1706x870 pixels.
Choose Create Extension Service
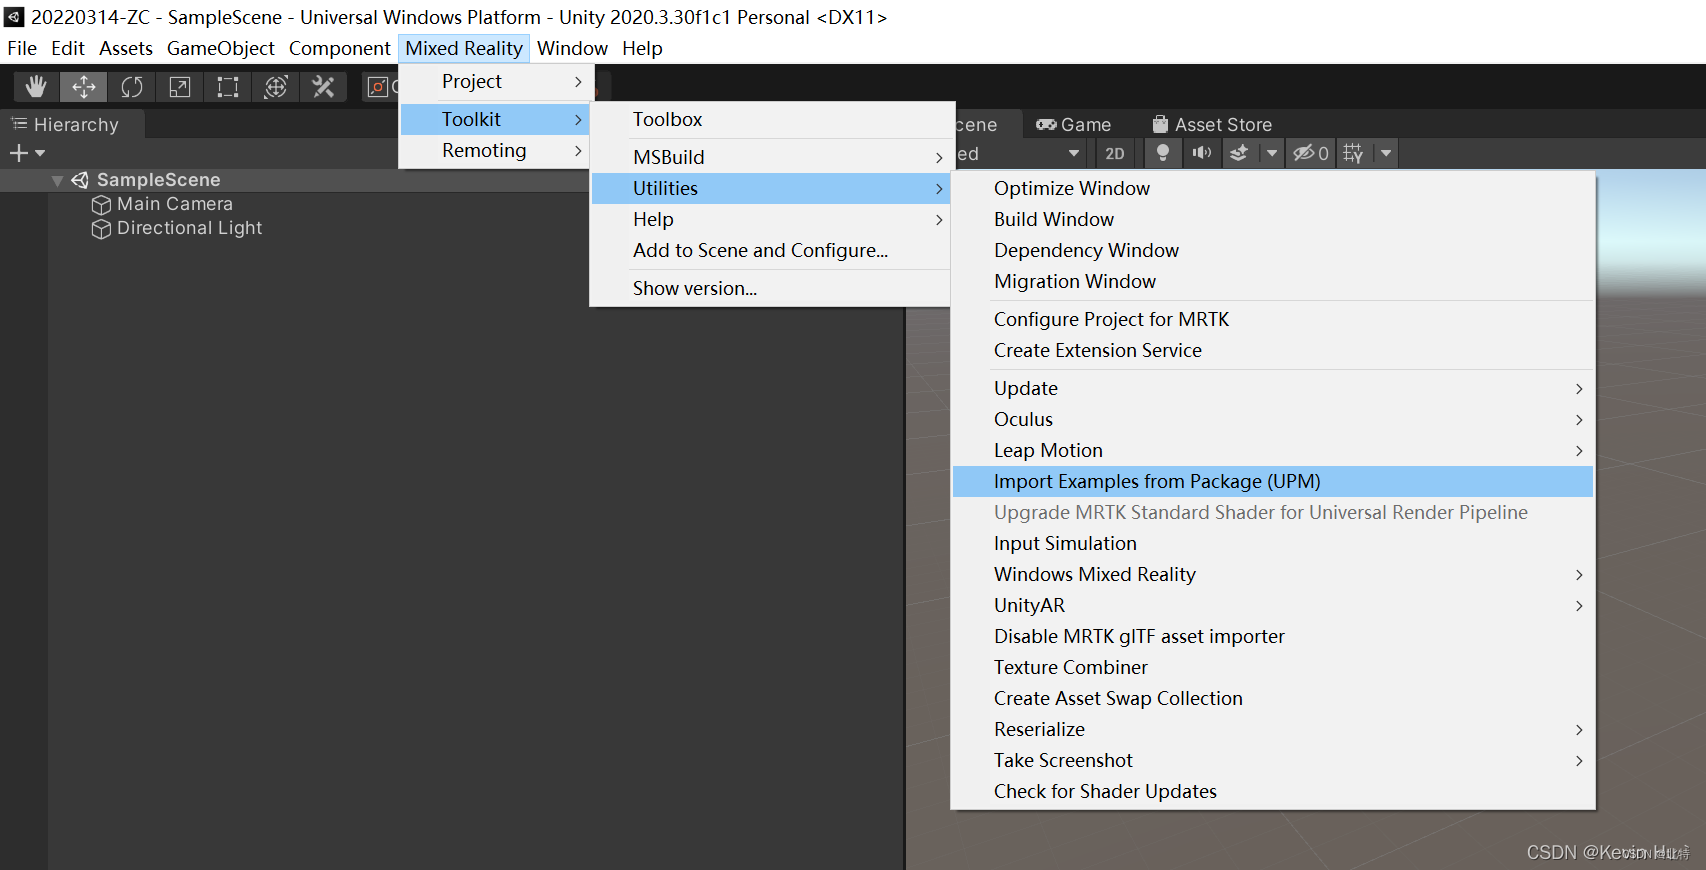tap(1273, 350)
